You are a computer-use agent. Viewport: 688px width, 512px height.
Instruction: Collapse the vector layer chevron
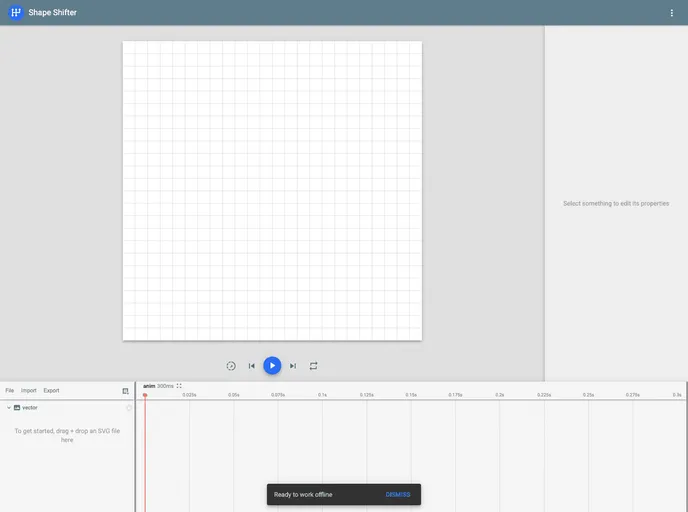pos(9,408)
